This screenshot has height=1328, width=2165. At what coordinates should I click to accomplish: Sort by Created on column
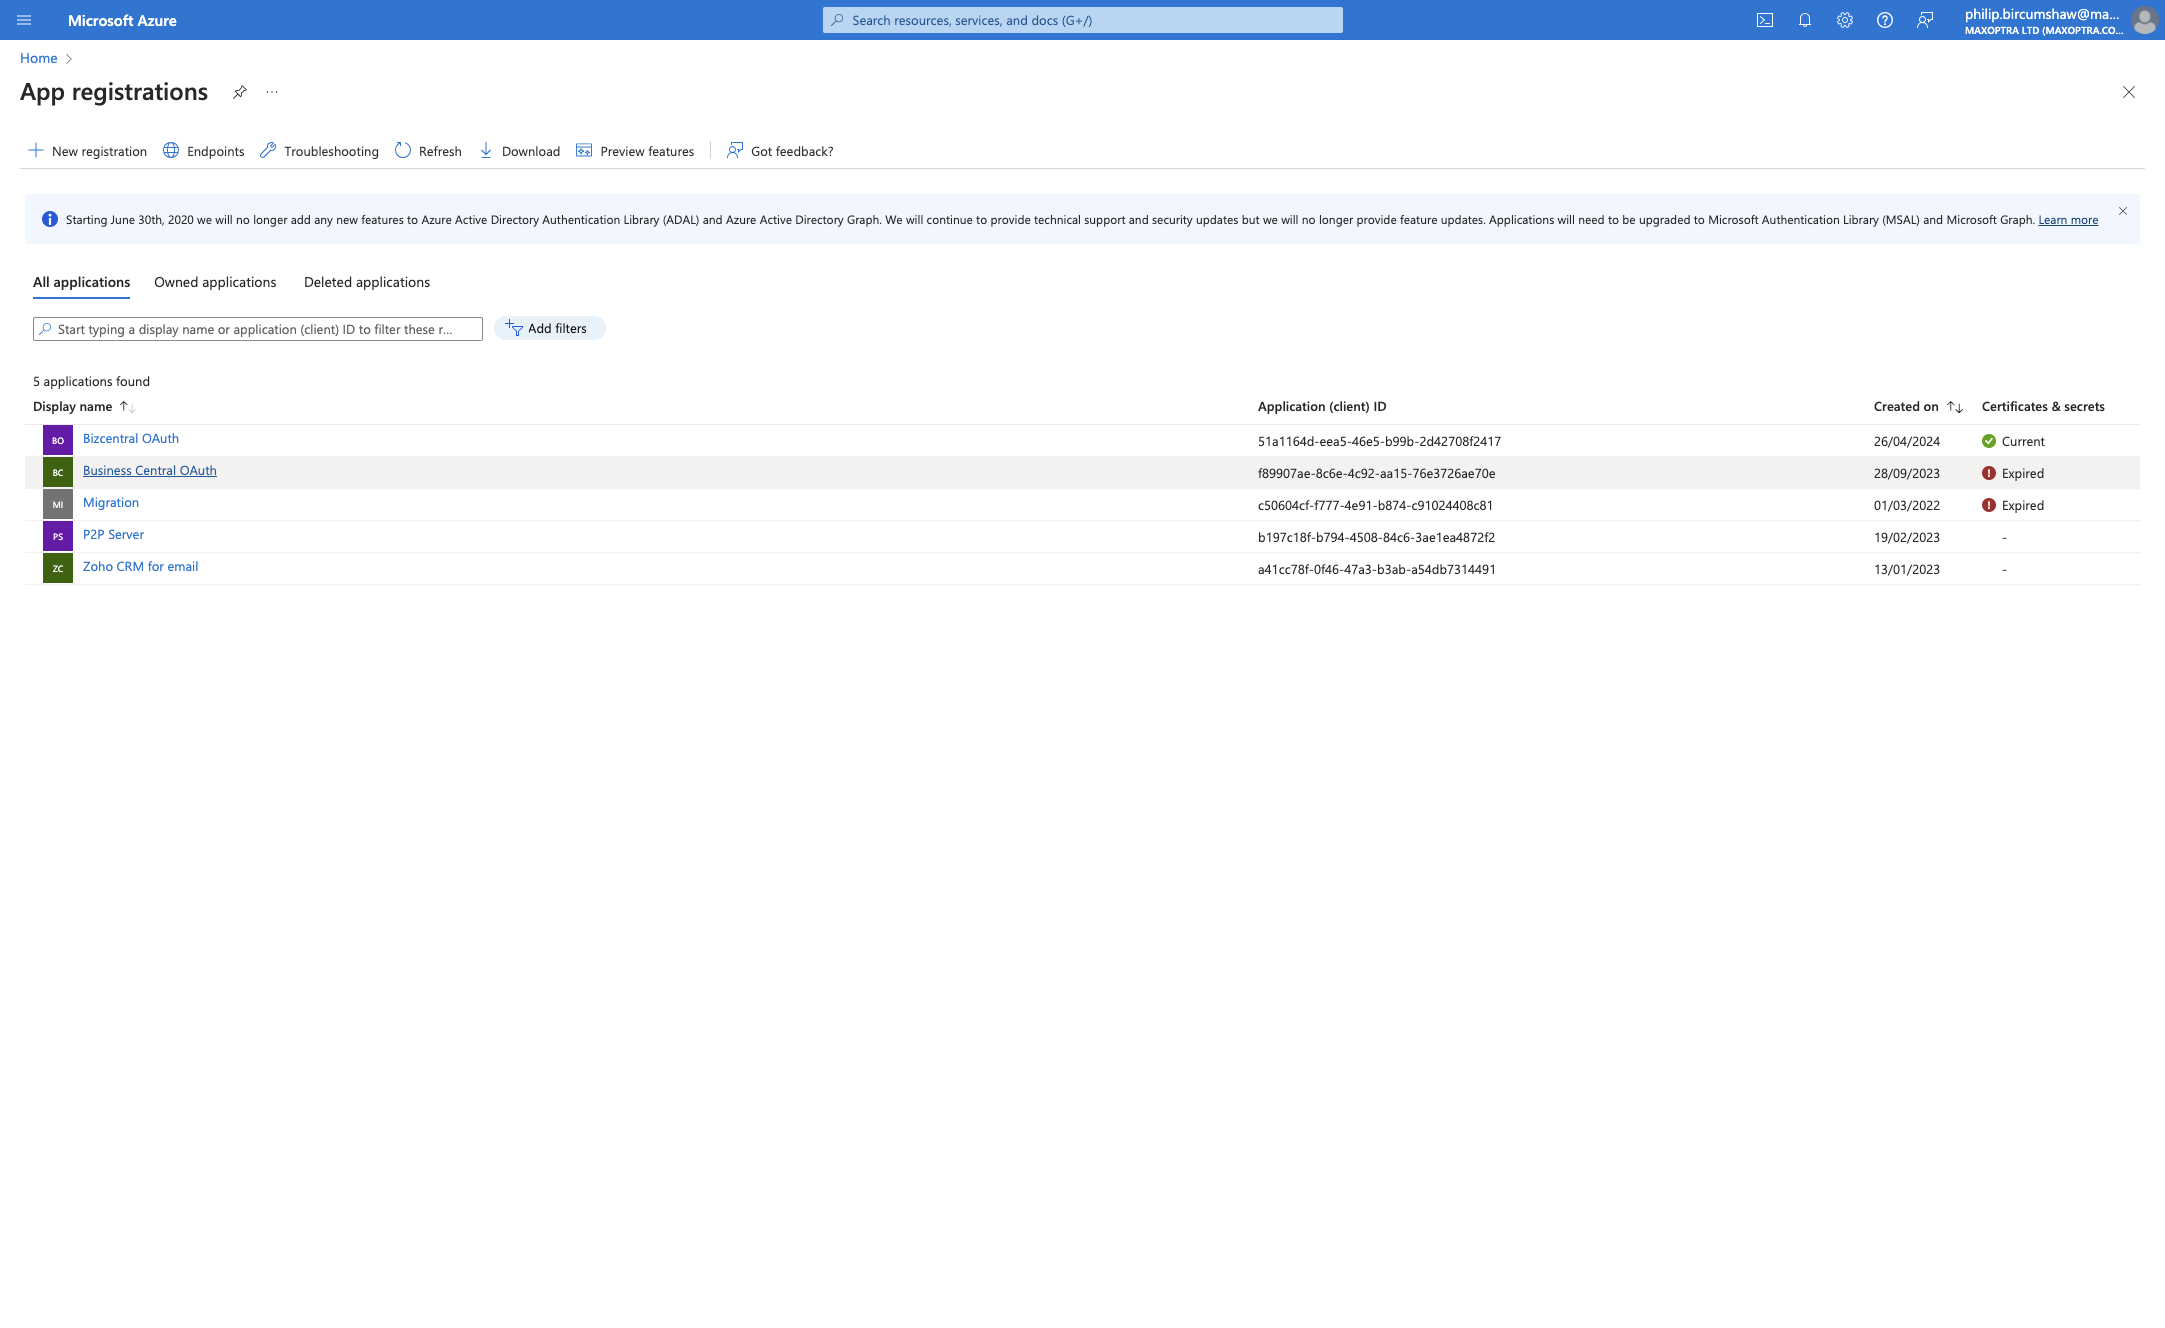[1918, 406]
